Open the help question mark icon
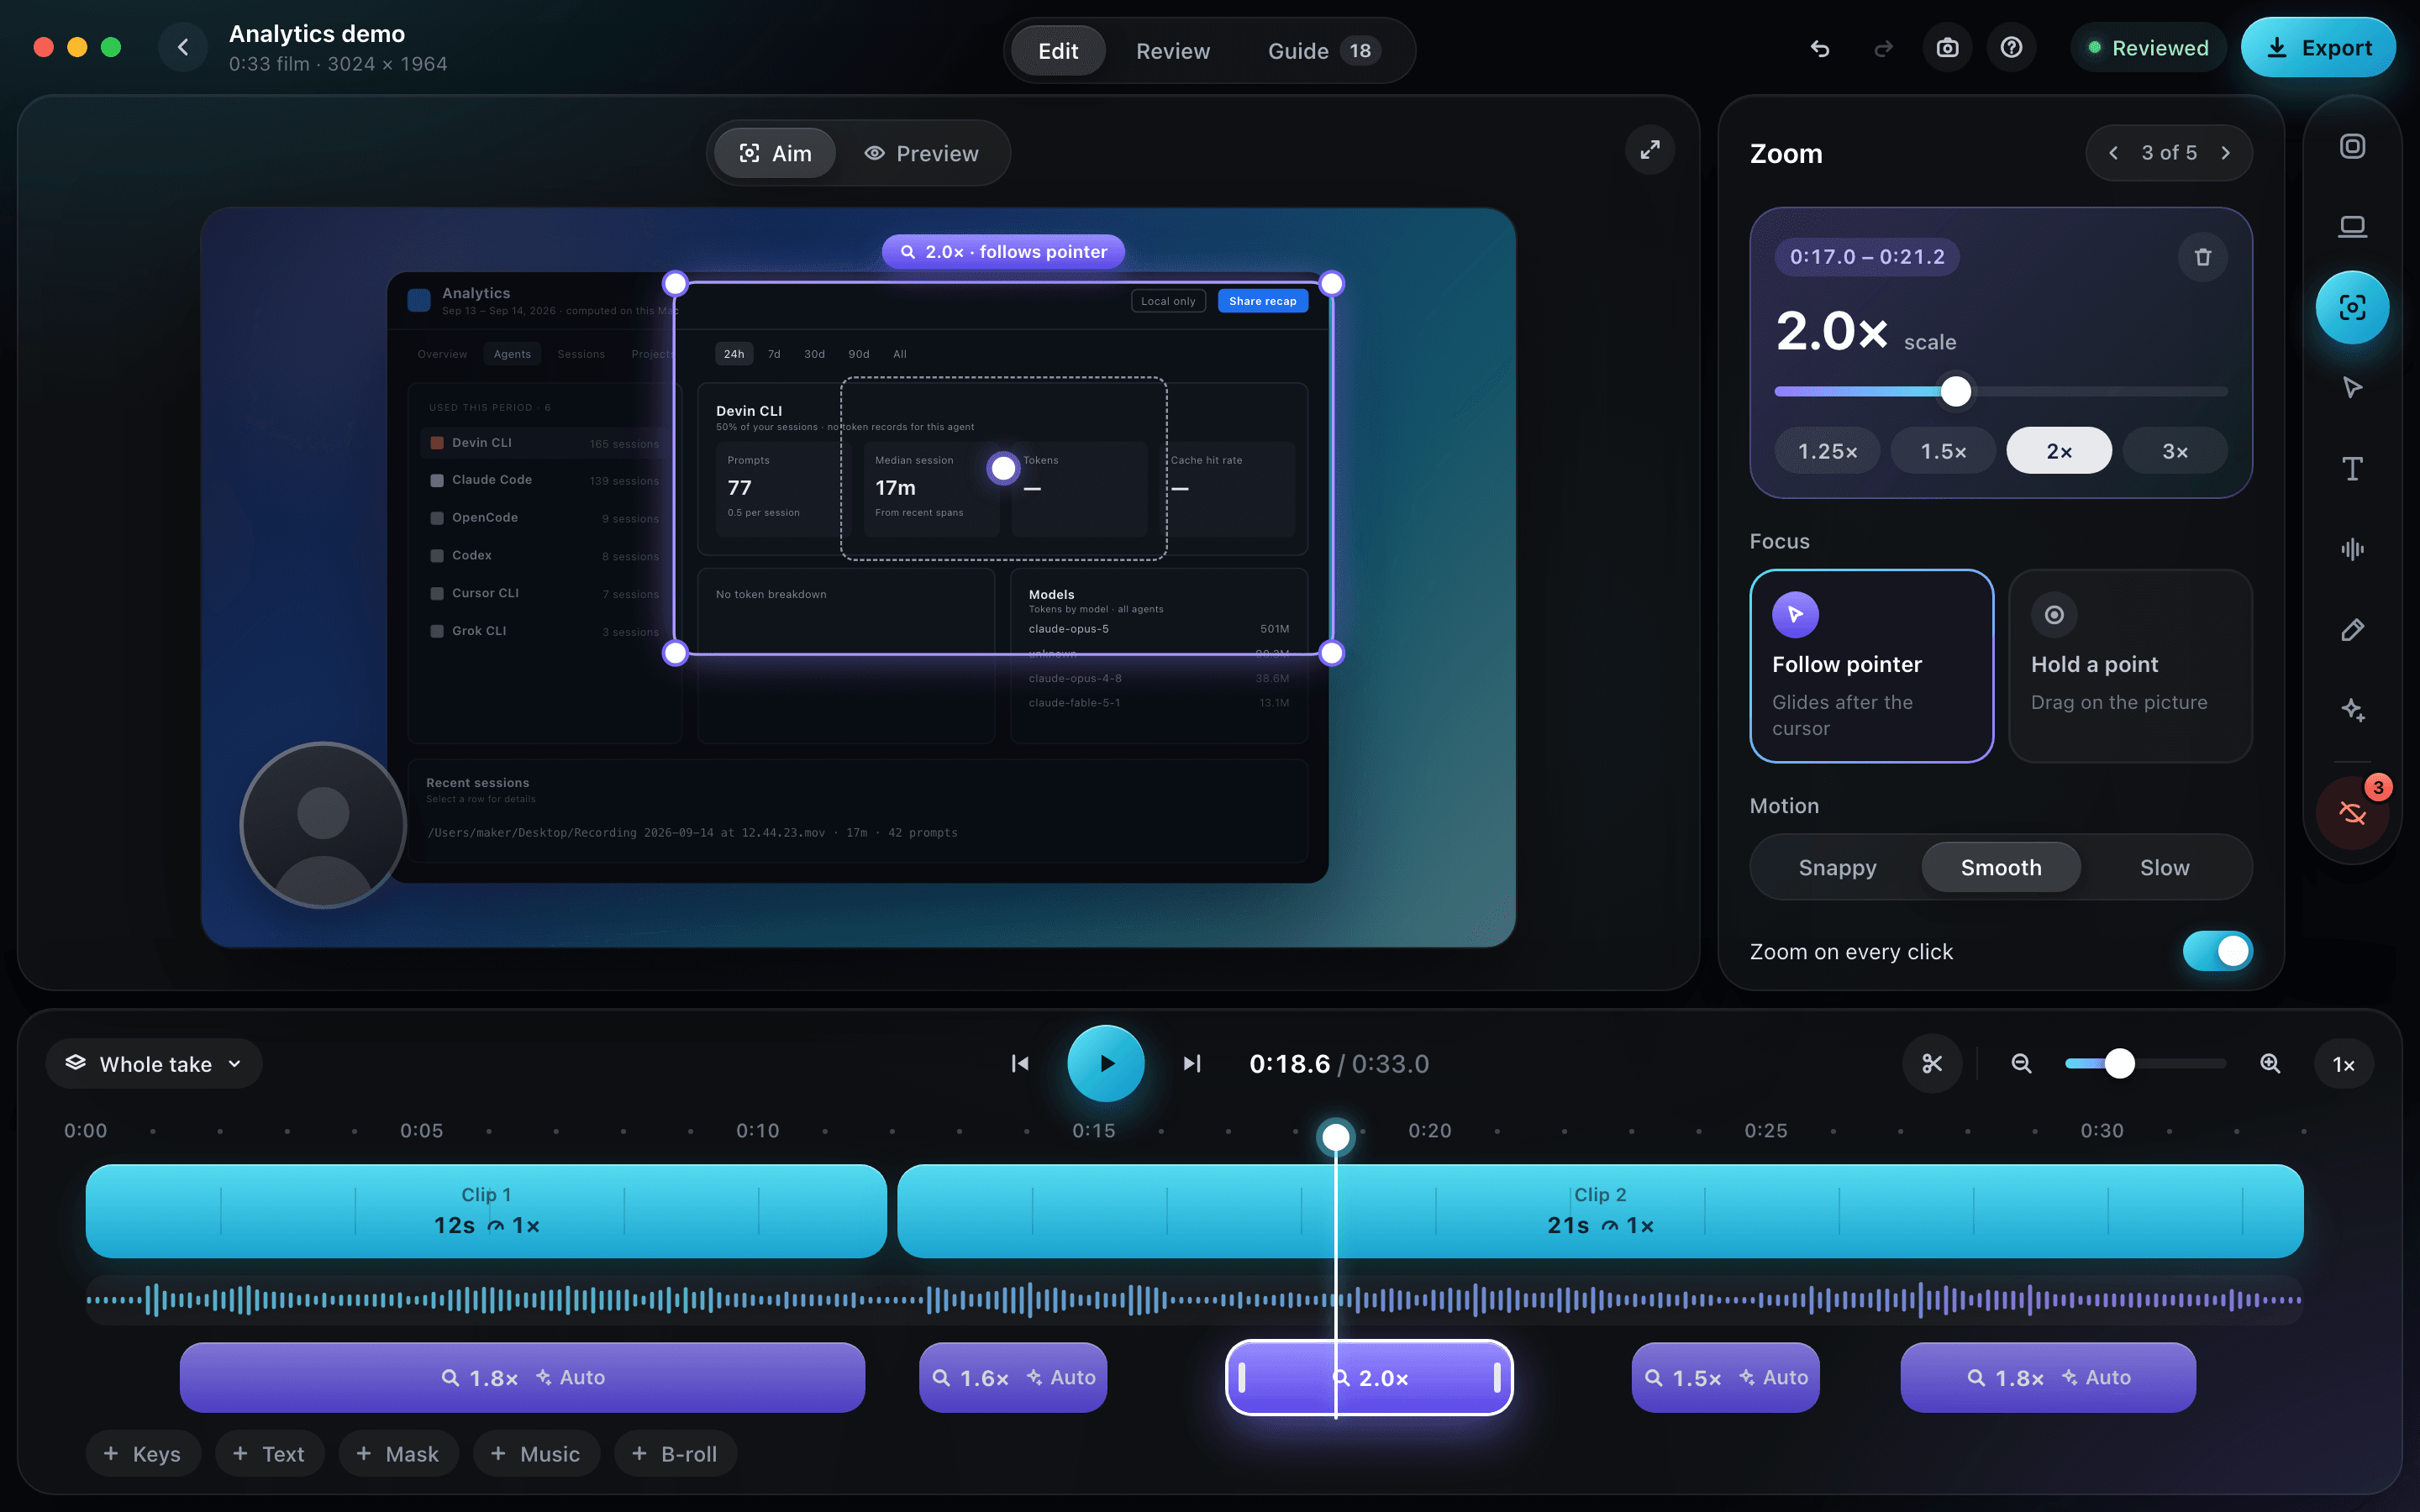 [2012, 48]
